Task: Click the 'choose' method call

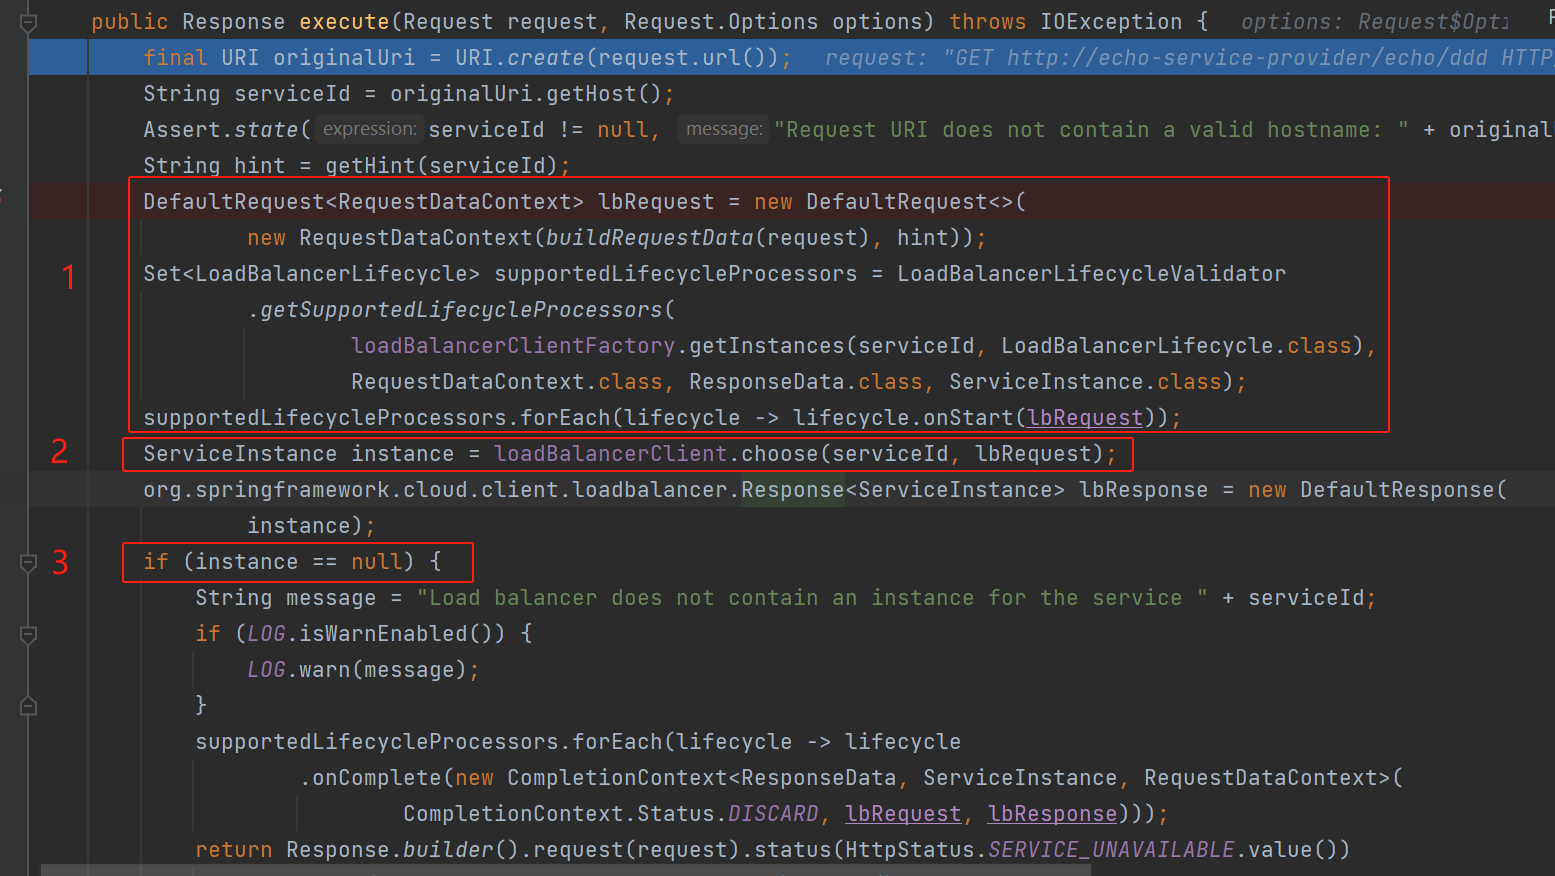Action: click(x=780, y=454)
